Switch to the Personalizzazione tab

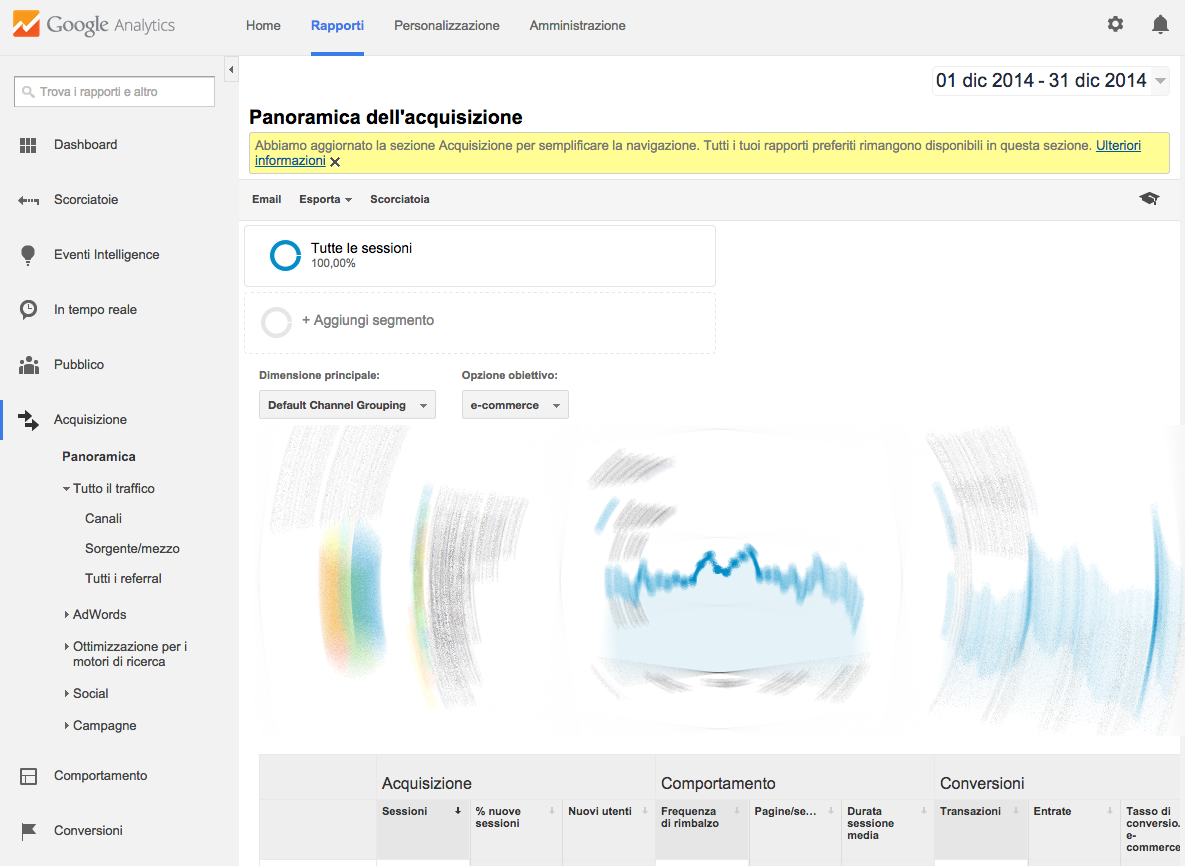[446, 25]
